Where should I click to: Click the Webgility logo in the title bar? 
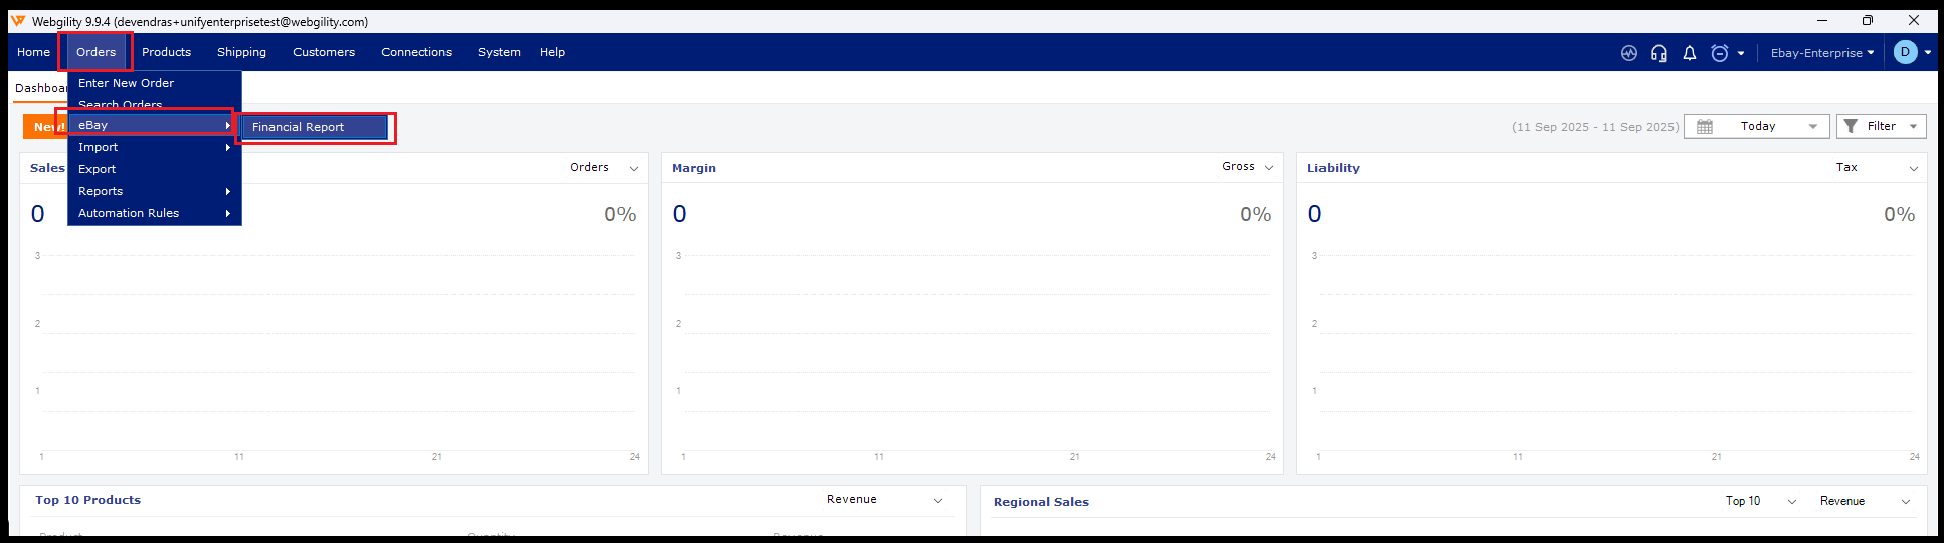18,21
